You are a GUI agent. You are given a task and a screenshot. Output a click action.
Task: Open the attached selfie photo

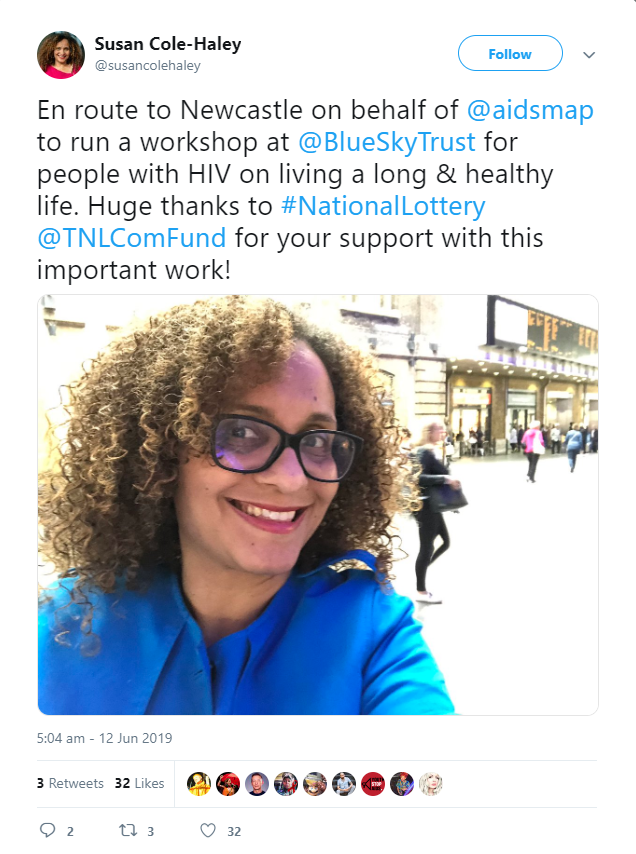pos(318,505)
